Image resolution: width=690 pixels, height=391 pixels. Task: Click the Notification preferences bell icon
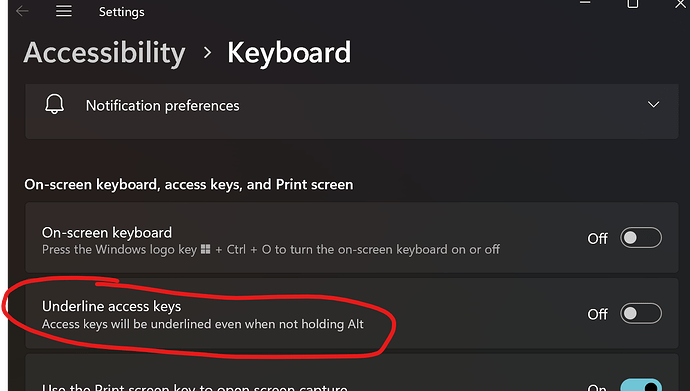[x=55, y=105]
